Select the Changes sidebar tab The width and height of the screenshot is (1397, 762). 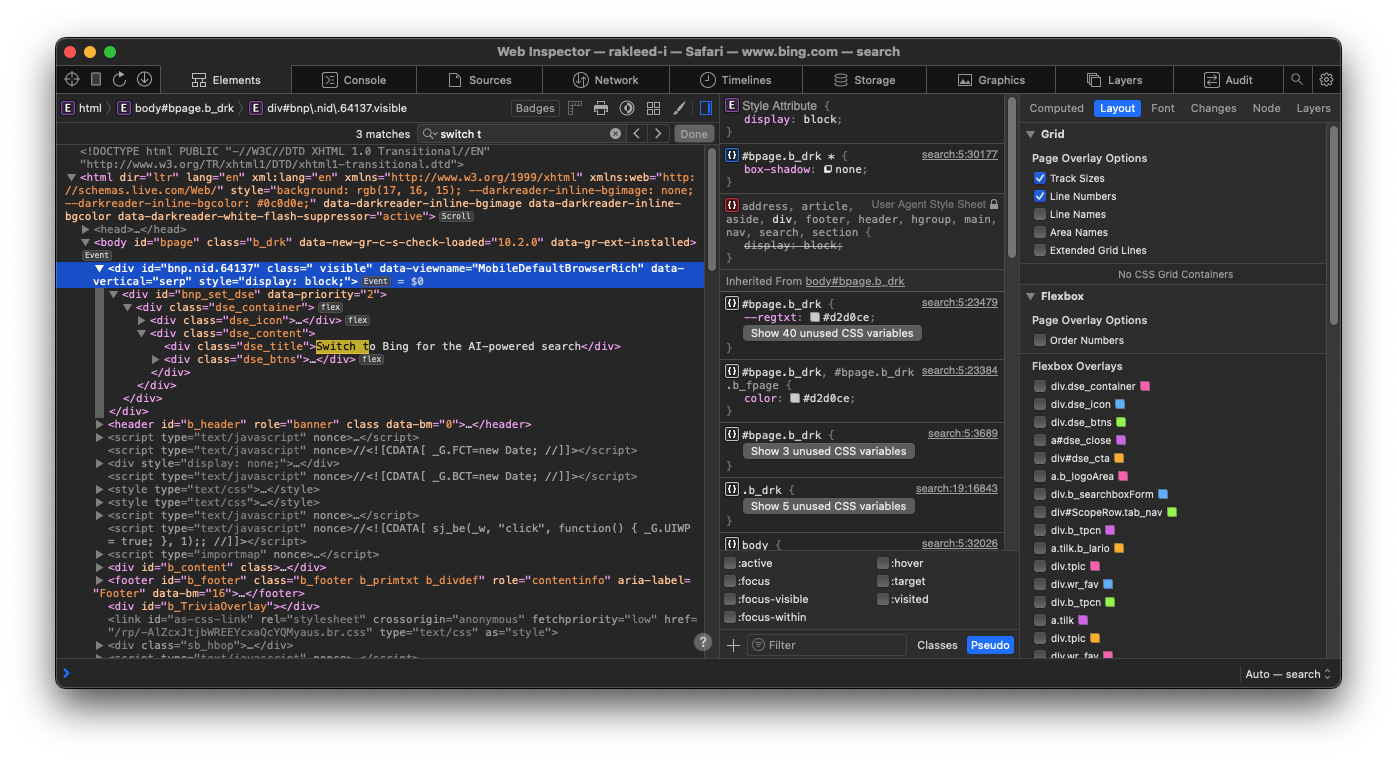click(x=1213, y=108)
